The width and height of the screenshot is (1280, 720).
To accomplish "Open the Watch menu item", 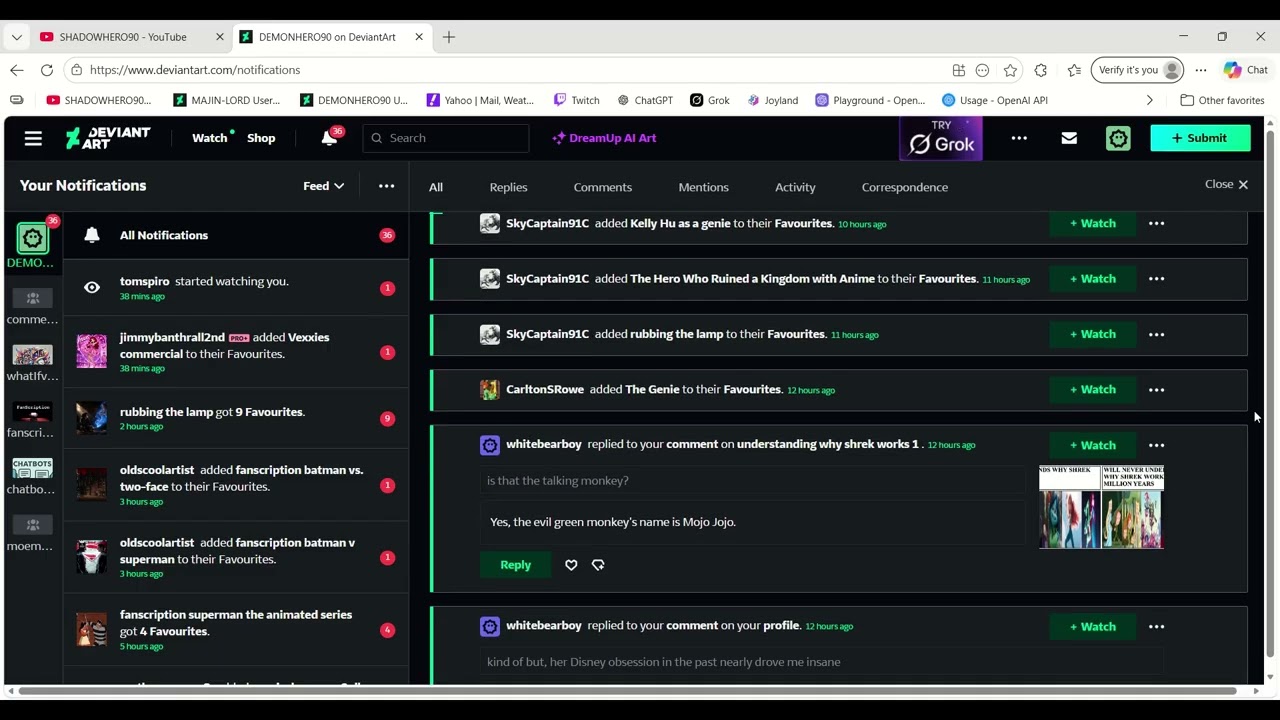I will [210, 138].
